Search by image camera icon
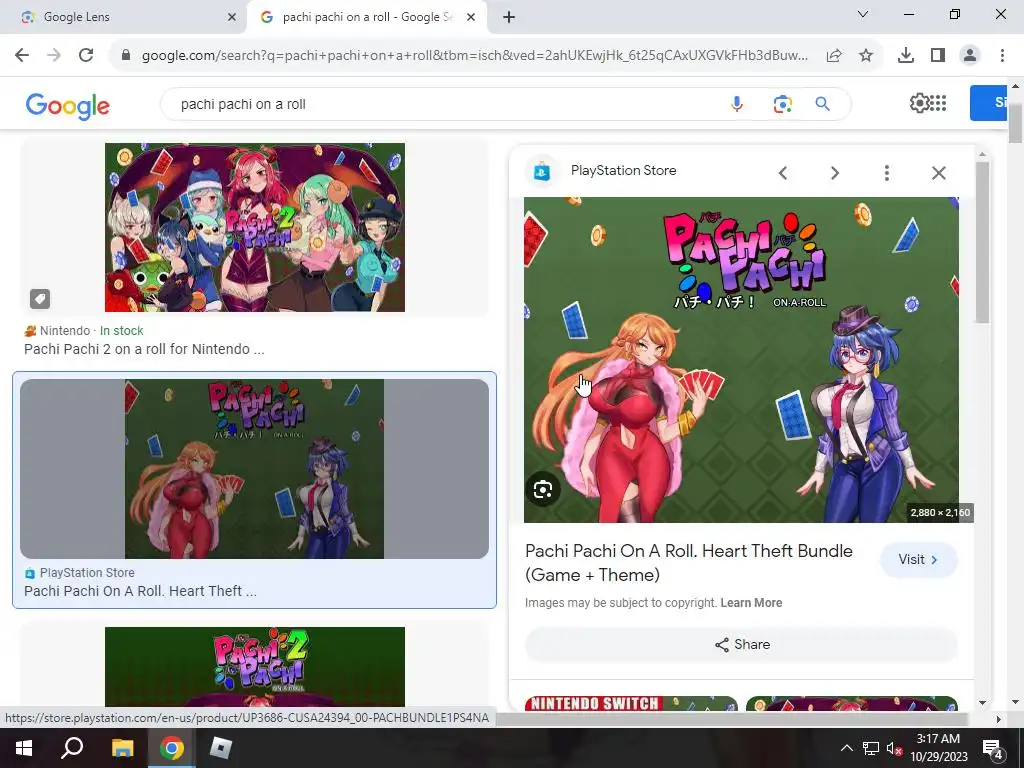Viewport: 1024px width, 768px height. point(782,104)
